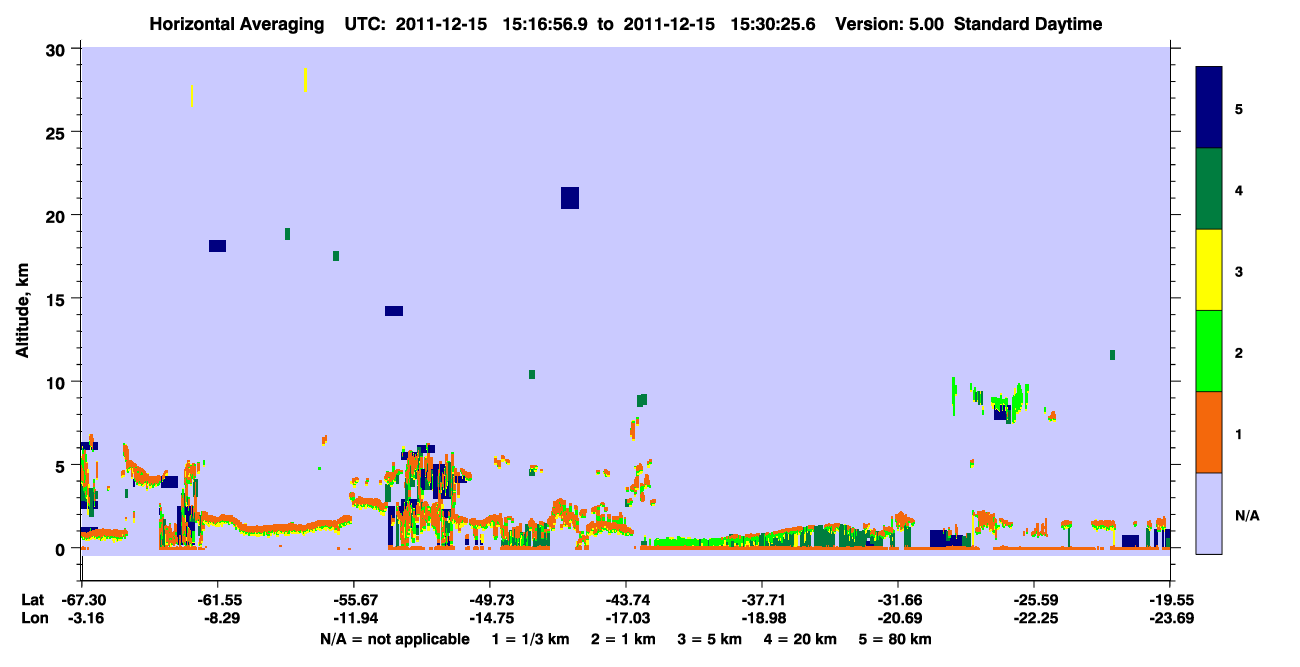Click the end time '15:30:25.6' in title

[775, 24]
